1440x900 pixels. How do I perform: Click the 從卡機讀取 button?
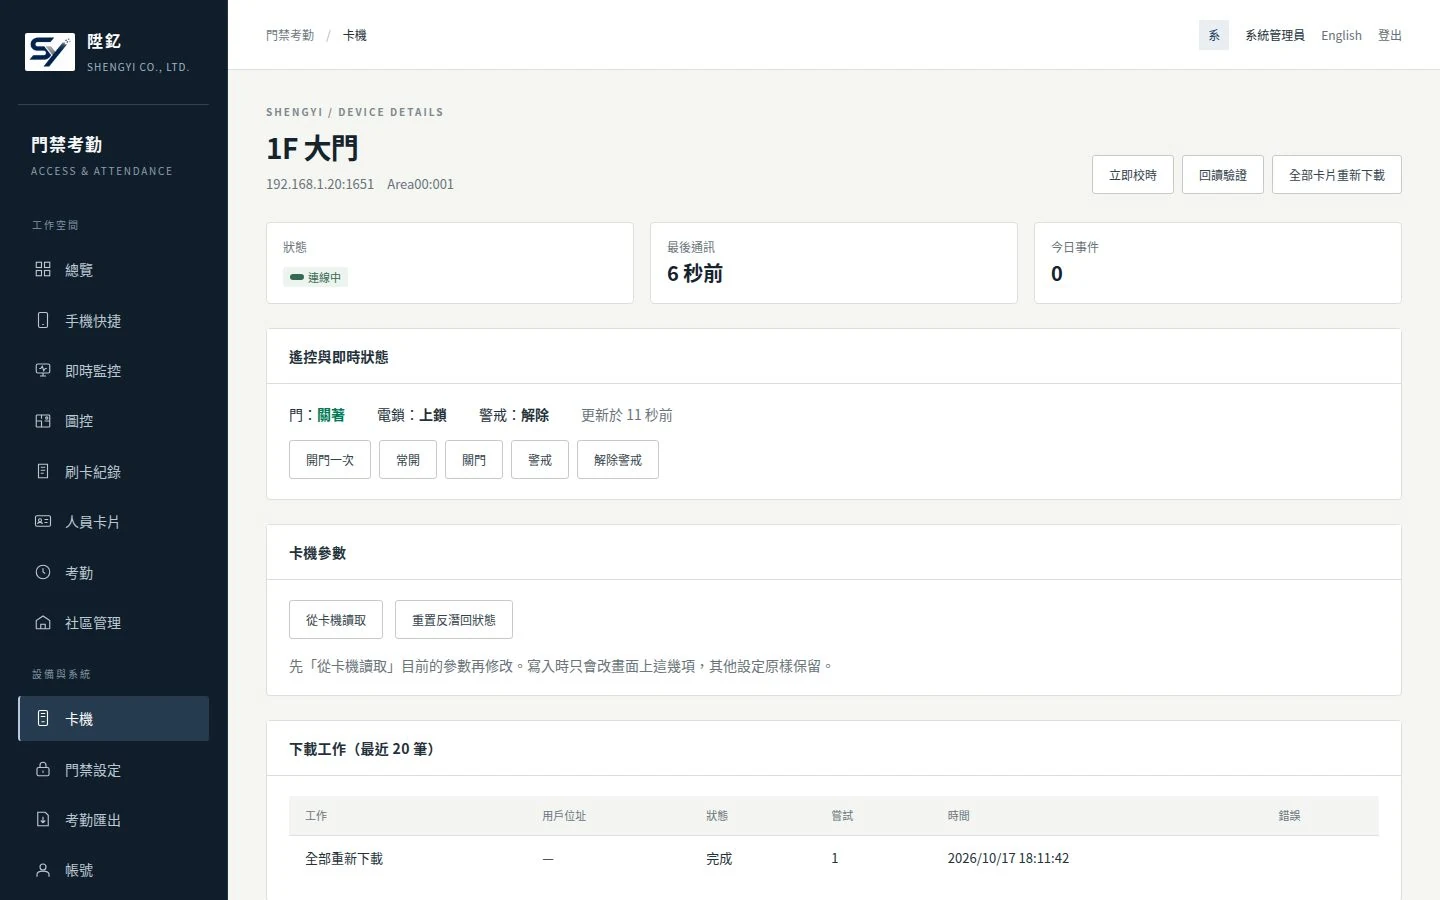336,620
